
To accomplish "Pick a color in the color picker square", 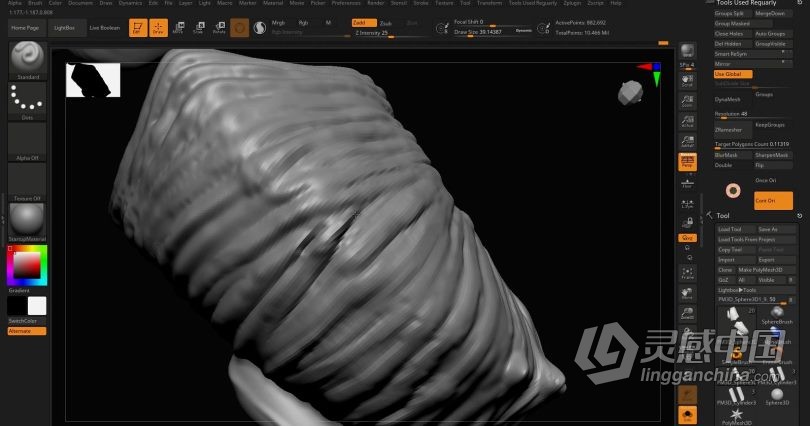I will tap(27, 266).
